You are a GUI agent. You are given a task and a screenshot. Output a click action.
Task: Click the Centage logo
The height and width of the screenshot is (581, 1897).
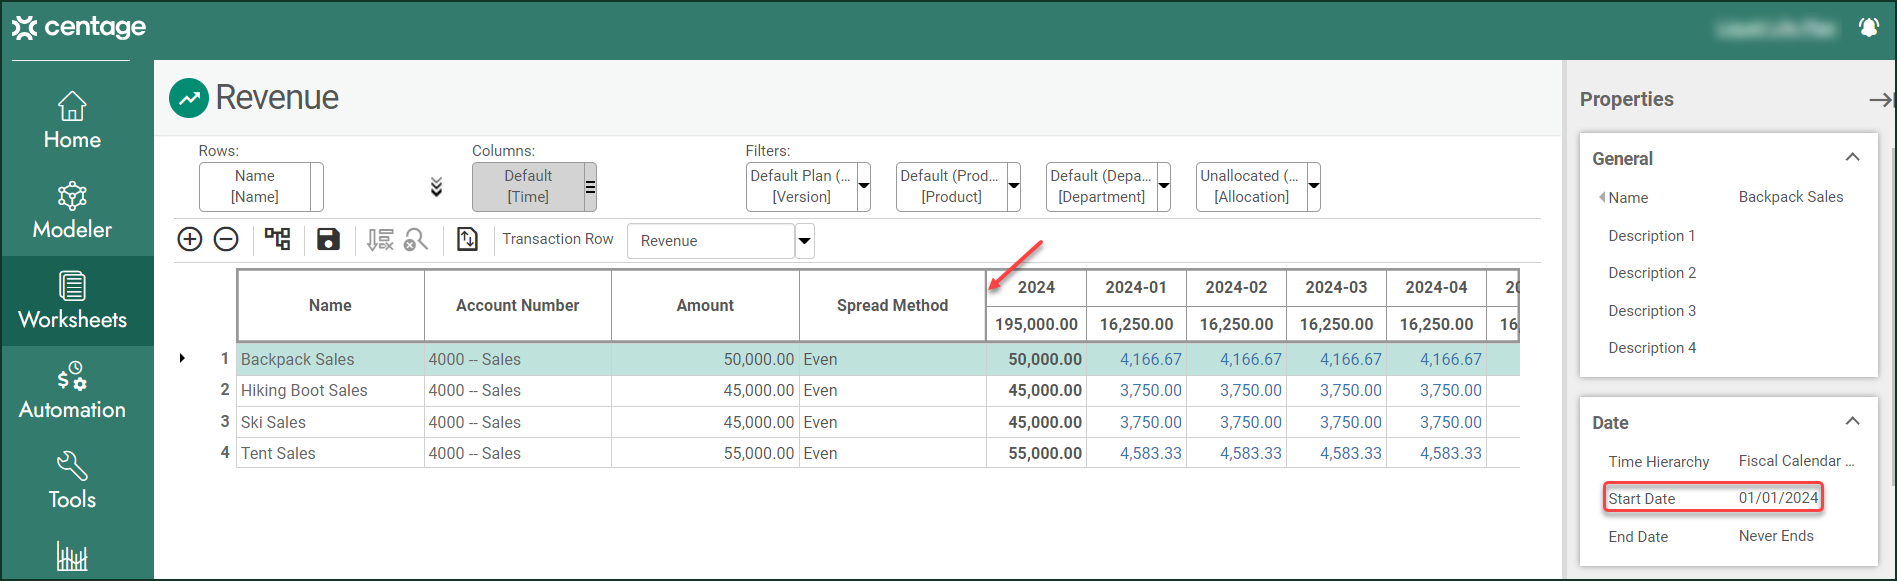click(x=79, y=27)
